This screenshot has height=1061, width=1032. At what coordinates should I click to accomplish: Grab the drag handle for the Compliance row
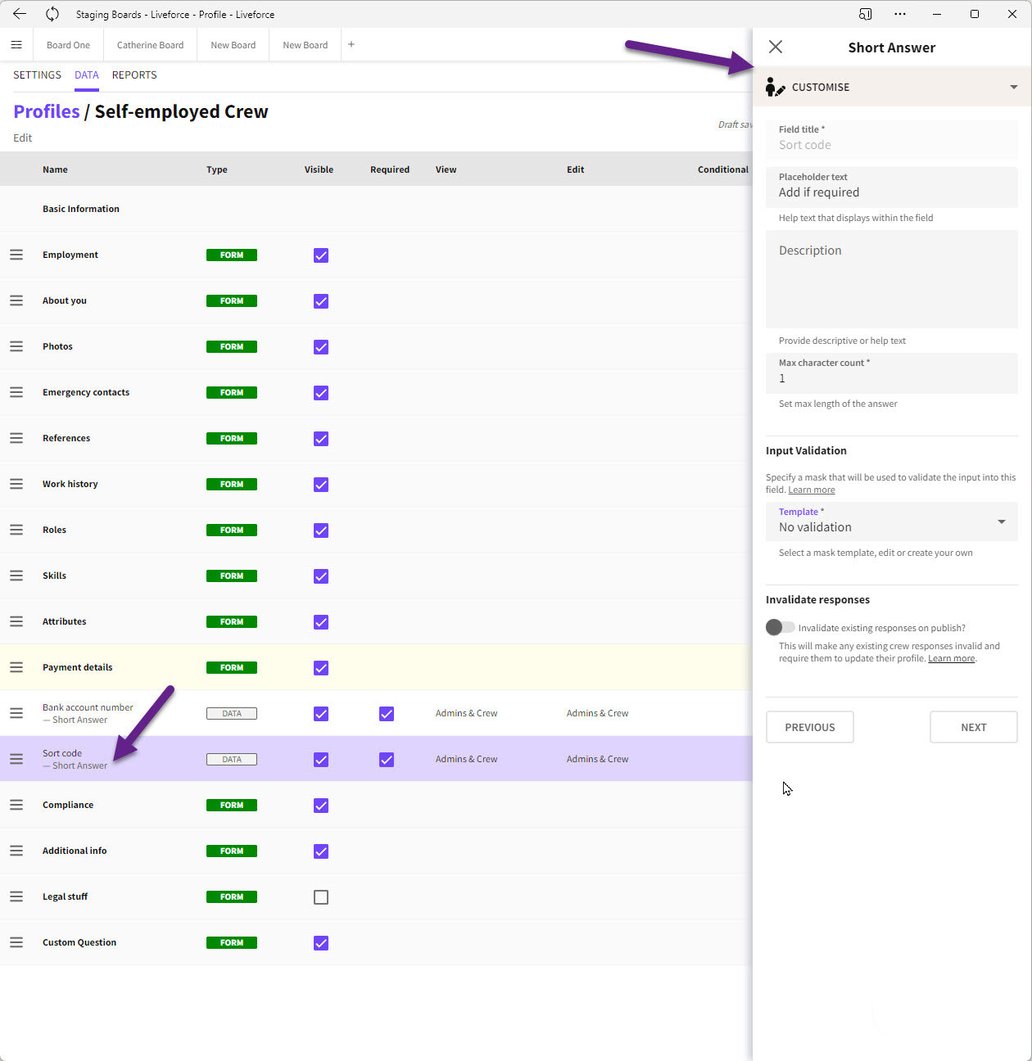tap(16, 804)
